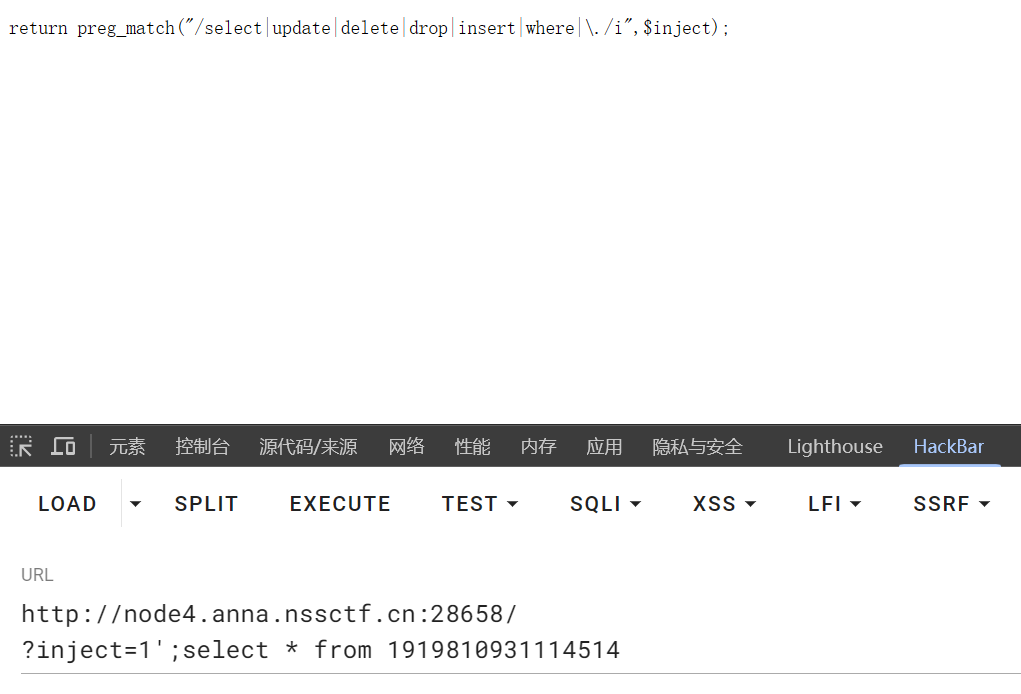The width and height of the screenshot is (1021, 694).
Task: Open the TEST dropdown menu
Action: click(480, 504)
